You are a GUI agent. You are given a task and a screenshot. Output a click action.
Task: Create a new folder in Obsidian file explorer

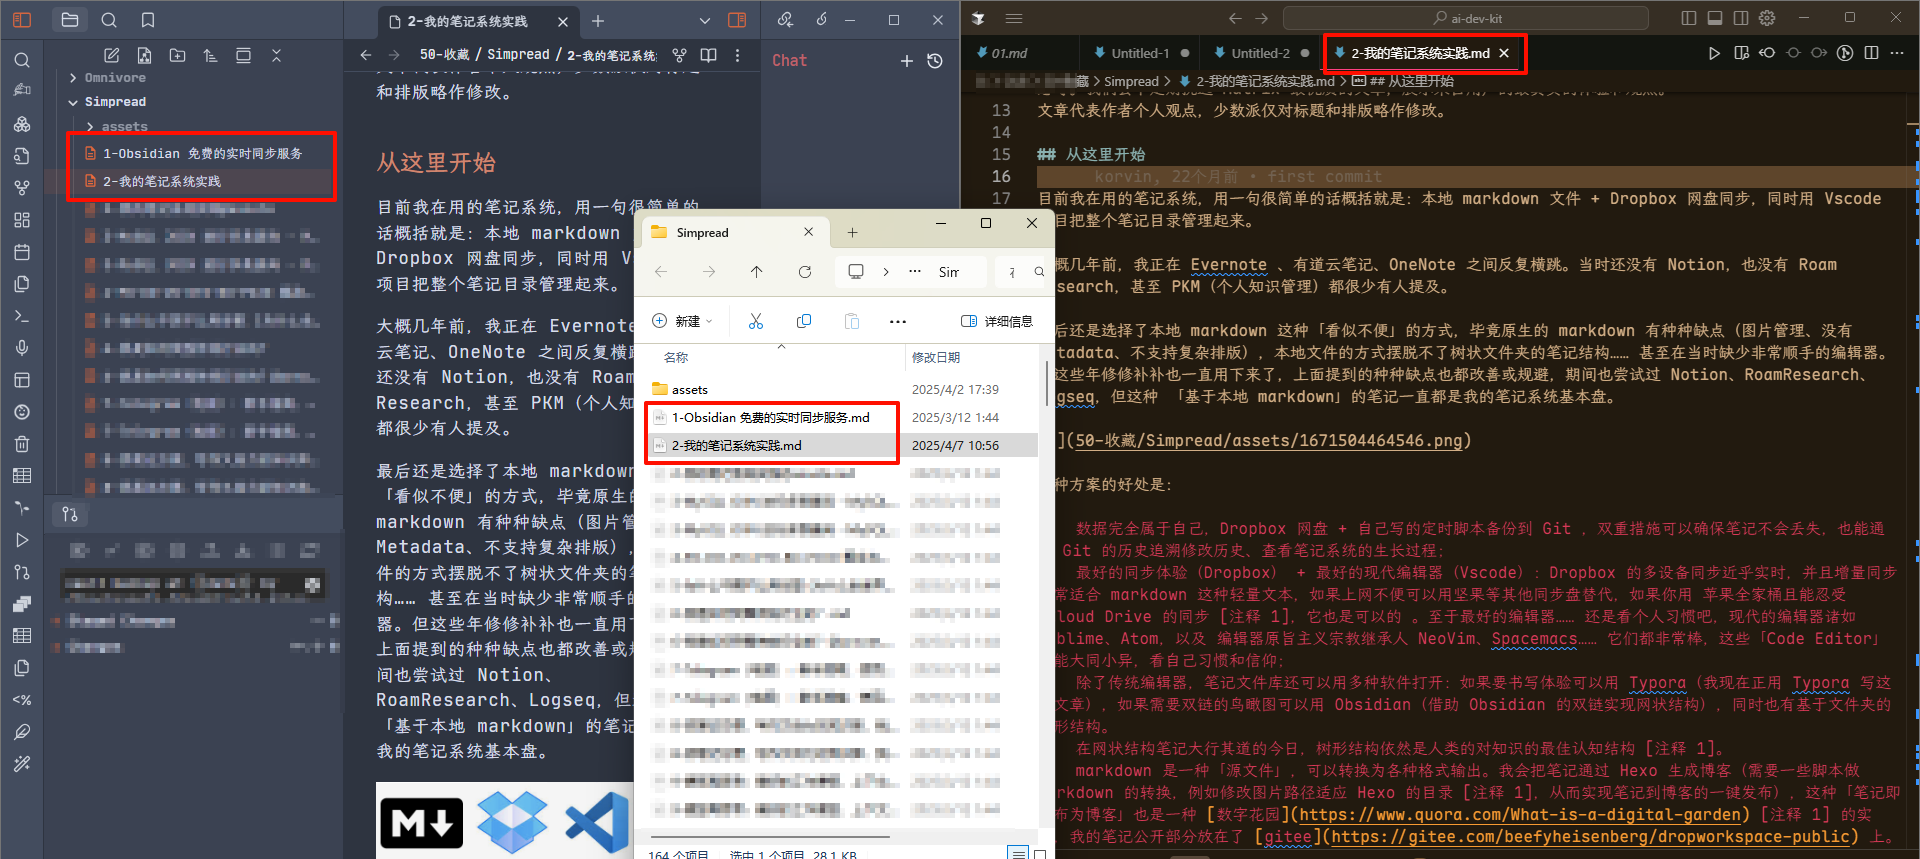pyautogui.click(x=178, y=56)
